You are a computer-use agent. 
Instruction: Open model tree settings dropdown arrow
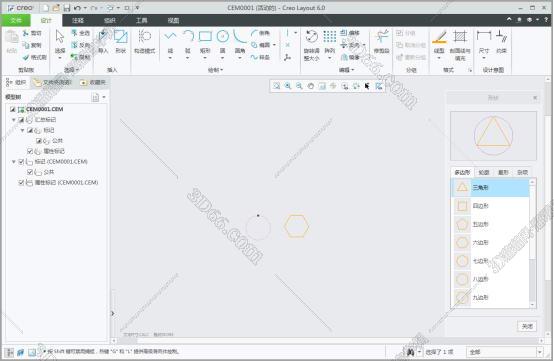coord(104,97)
